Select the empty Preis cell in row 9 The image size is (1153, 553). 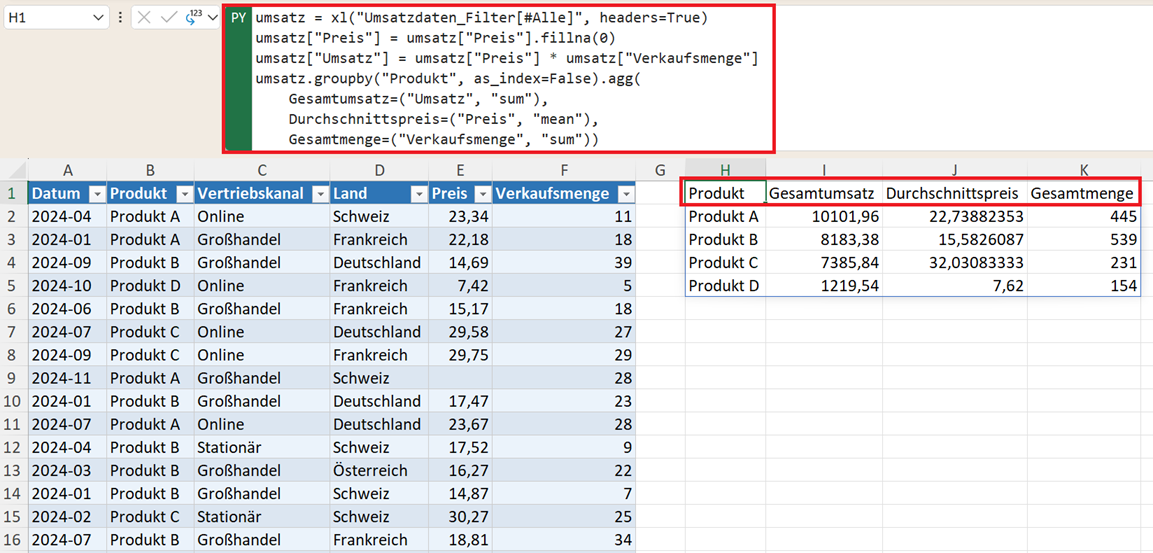(x=460, y=378)
